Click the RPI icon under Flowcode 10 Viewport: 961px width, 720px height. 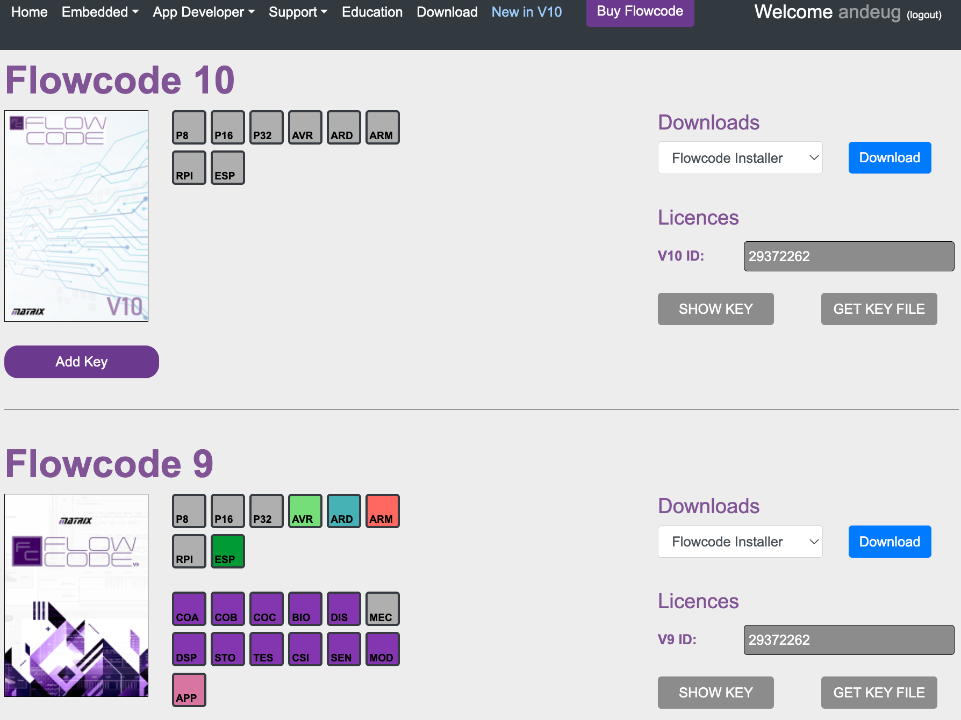point(189,168)
